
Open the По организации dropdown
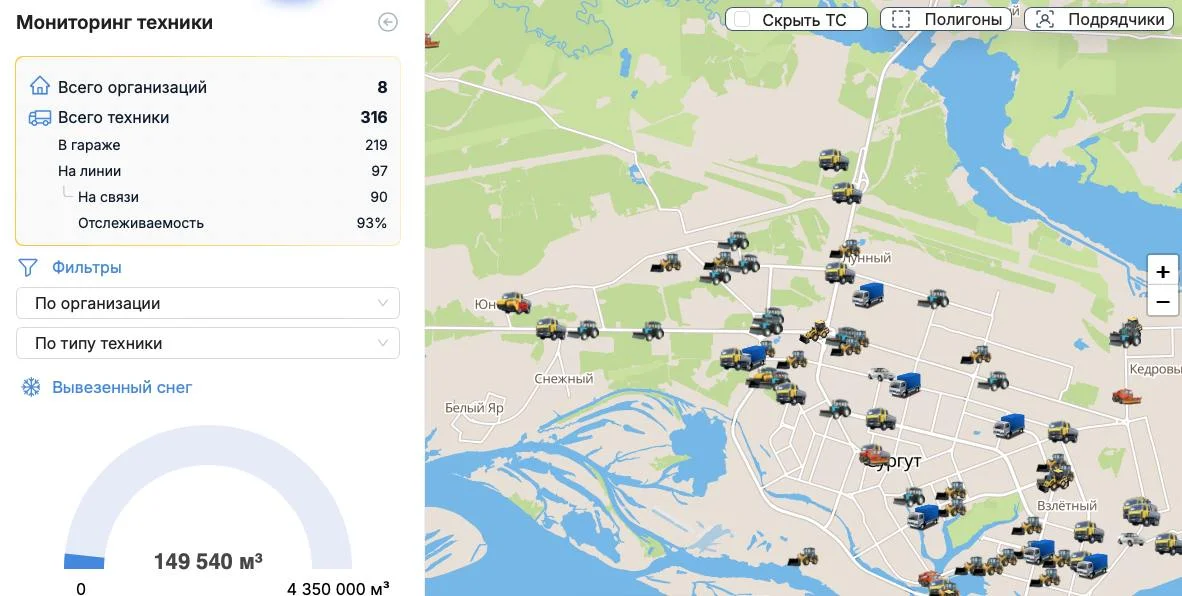coord(208,304)
